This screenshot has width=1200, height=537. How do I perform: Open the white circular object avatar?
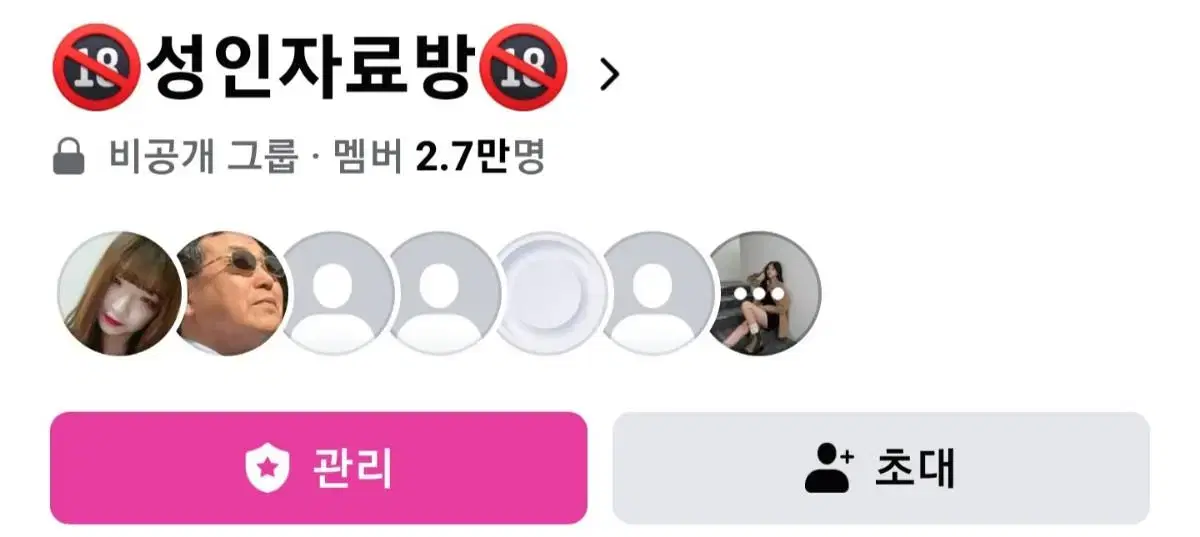[552, 293]
